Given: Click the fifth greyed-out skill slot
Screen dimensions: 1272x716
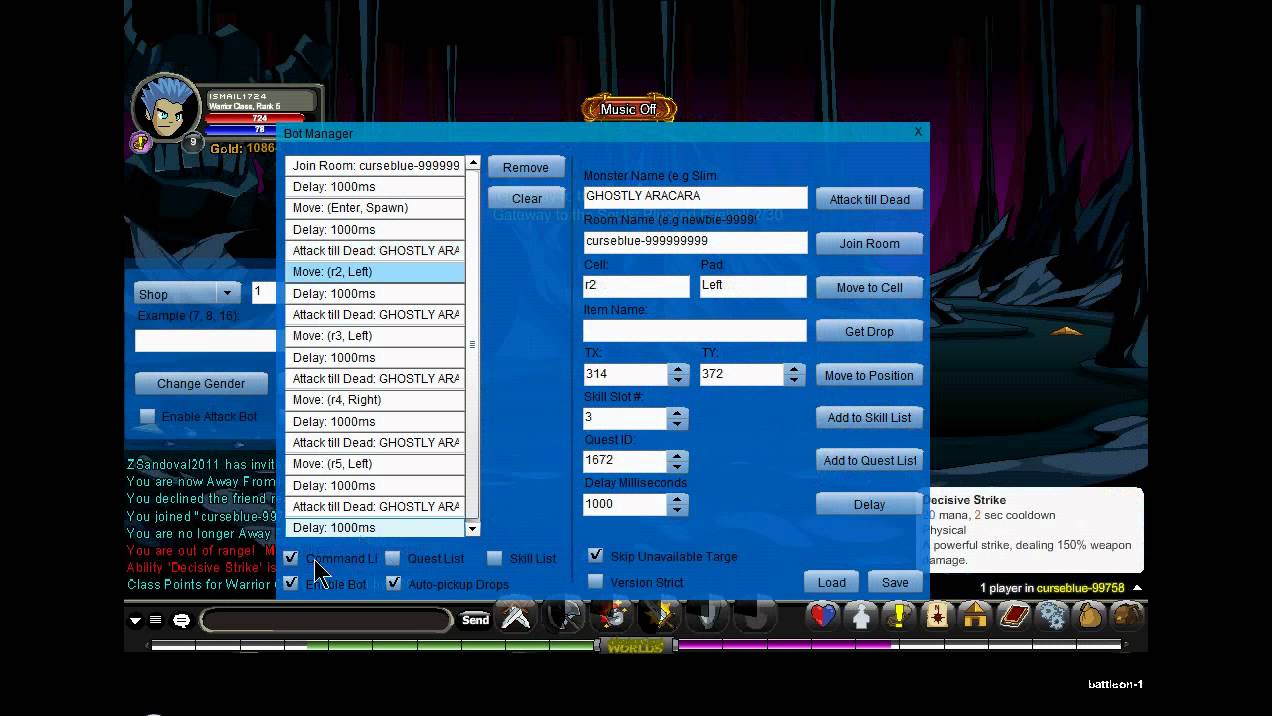Looking at the screenshot, I should coord(708,618).
